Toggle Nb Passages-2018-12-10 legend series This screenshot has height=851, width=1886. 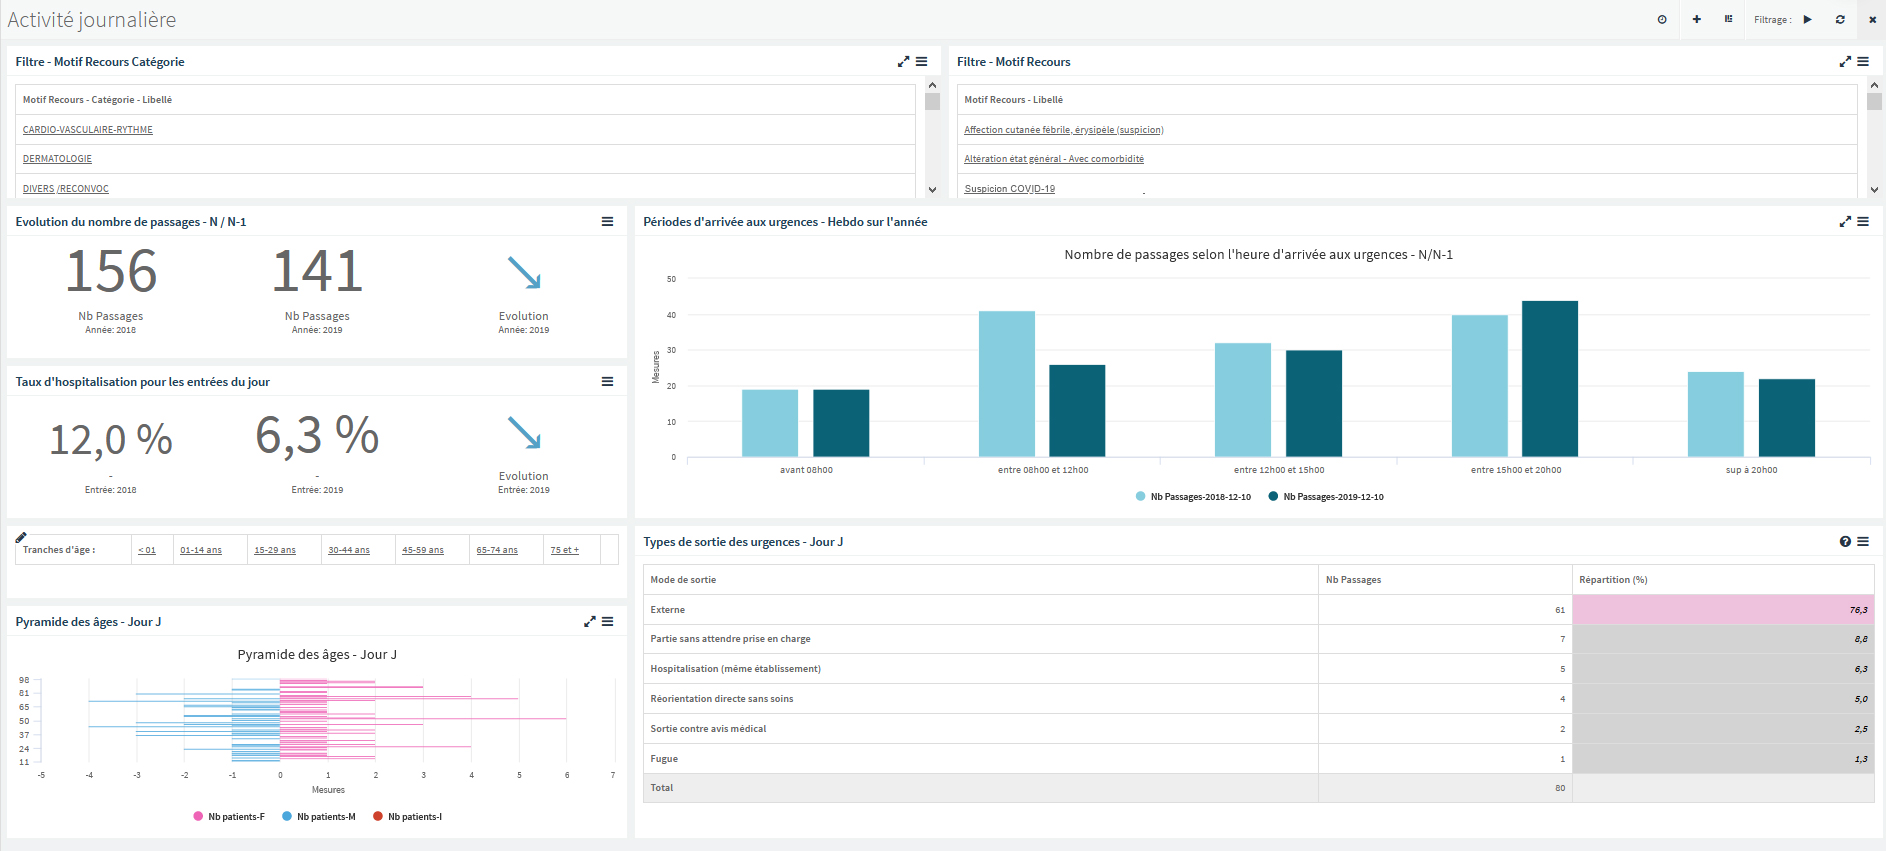click(x=1194, y=497)
